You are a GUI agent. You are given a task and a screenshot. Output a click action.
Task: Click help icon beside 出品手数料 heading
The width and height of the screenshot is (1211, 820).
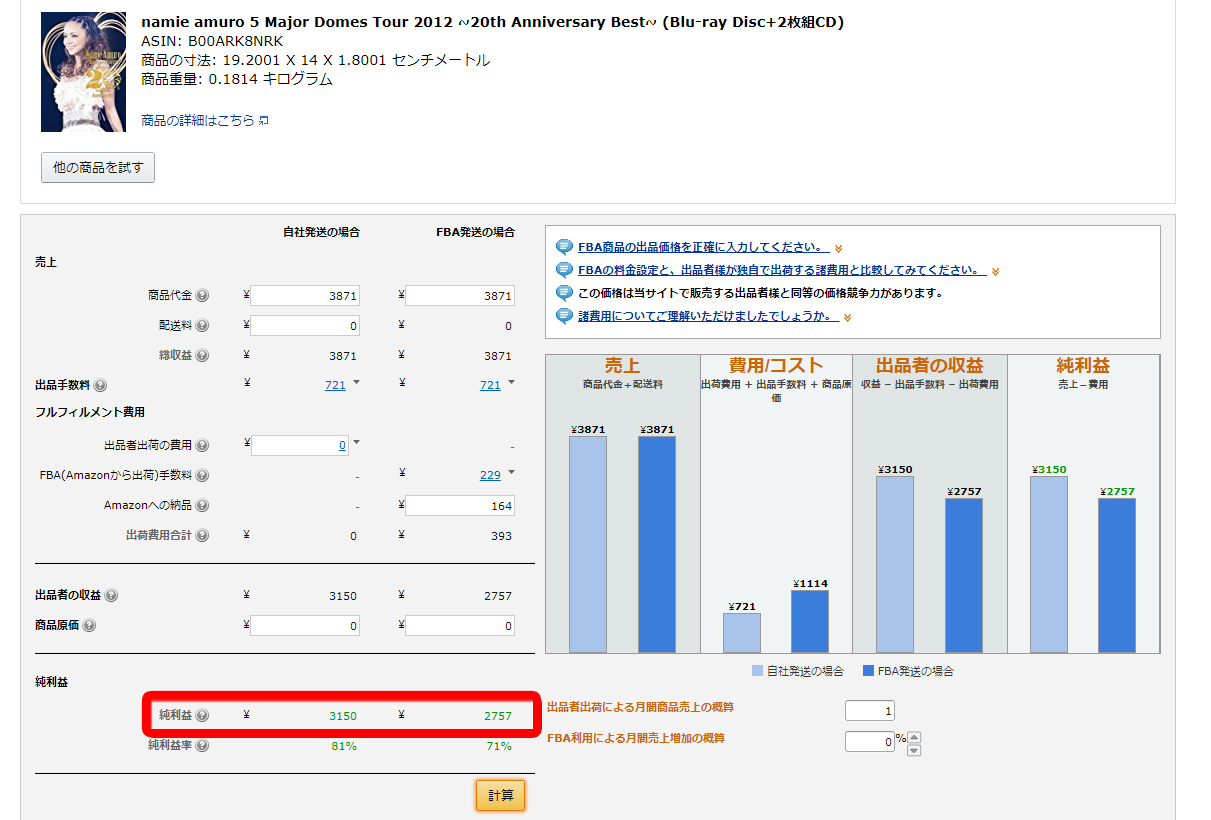pyautogui.click(x=100, y=386)
